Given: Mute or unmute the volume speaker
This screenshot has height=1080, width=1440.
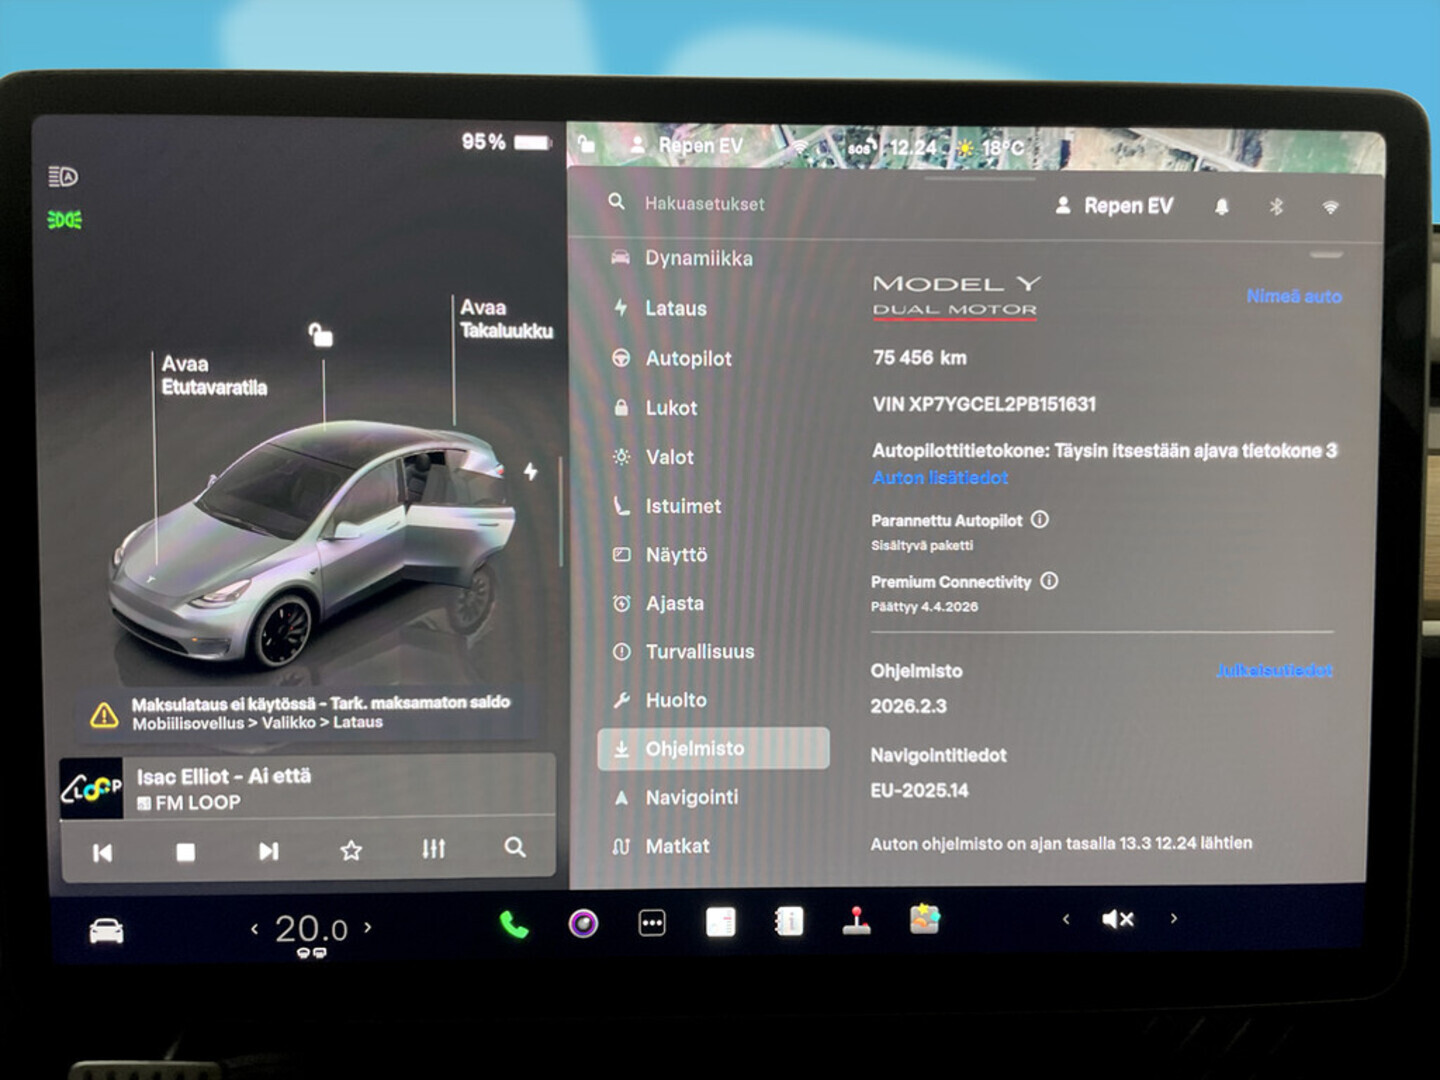Looking at the screenshot, I should [x=1117, y=919].
